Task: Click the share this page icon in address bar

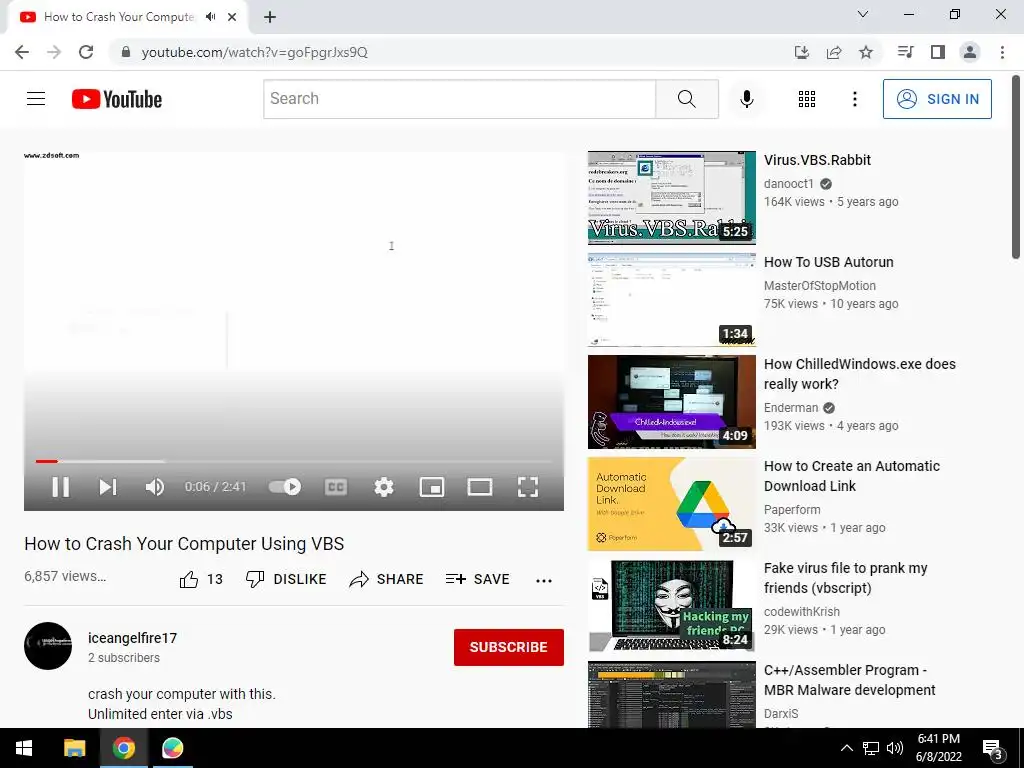Action: click(834, 52)
